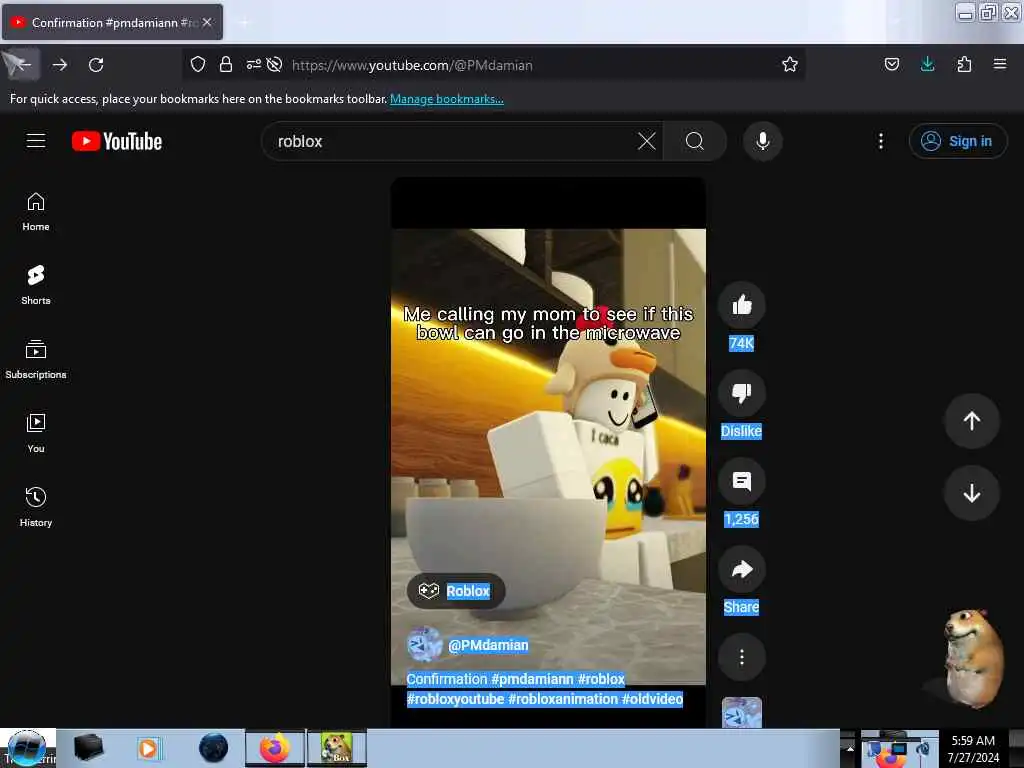
Task: Bookmark this page with the star
Action: [x=790, y=64]
